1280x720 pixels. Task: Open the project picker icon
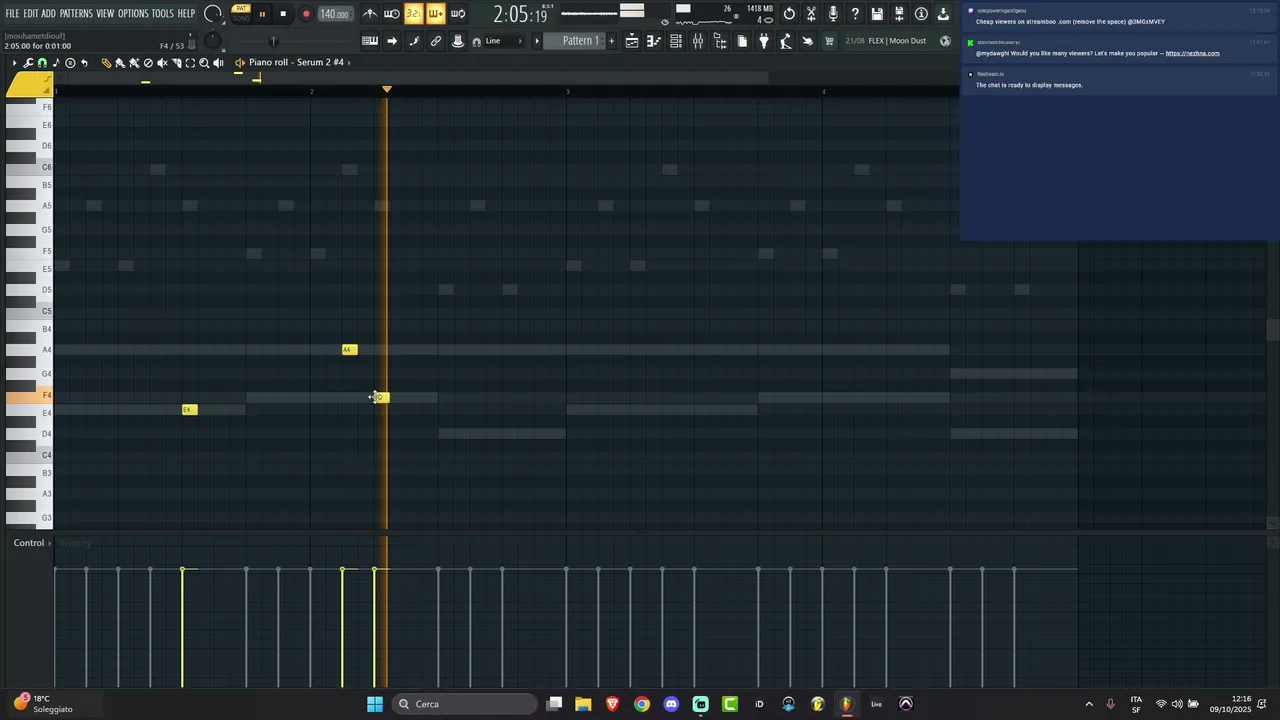click(x=742, y=41)
